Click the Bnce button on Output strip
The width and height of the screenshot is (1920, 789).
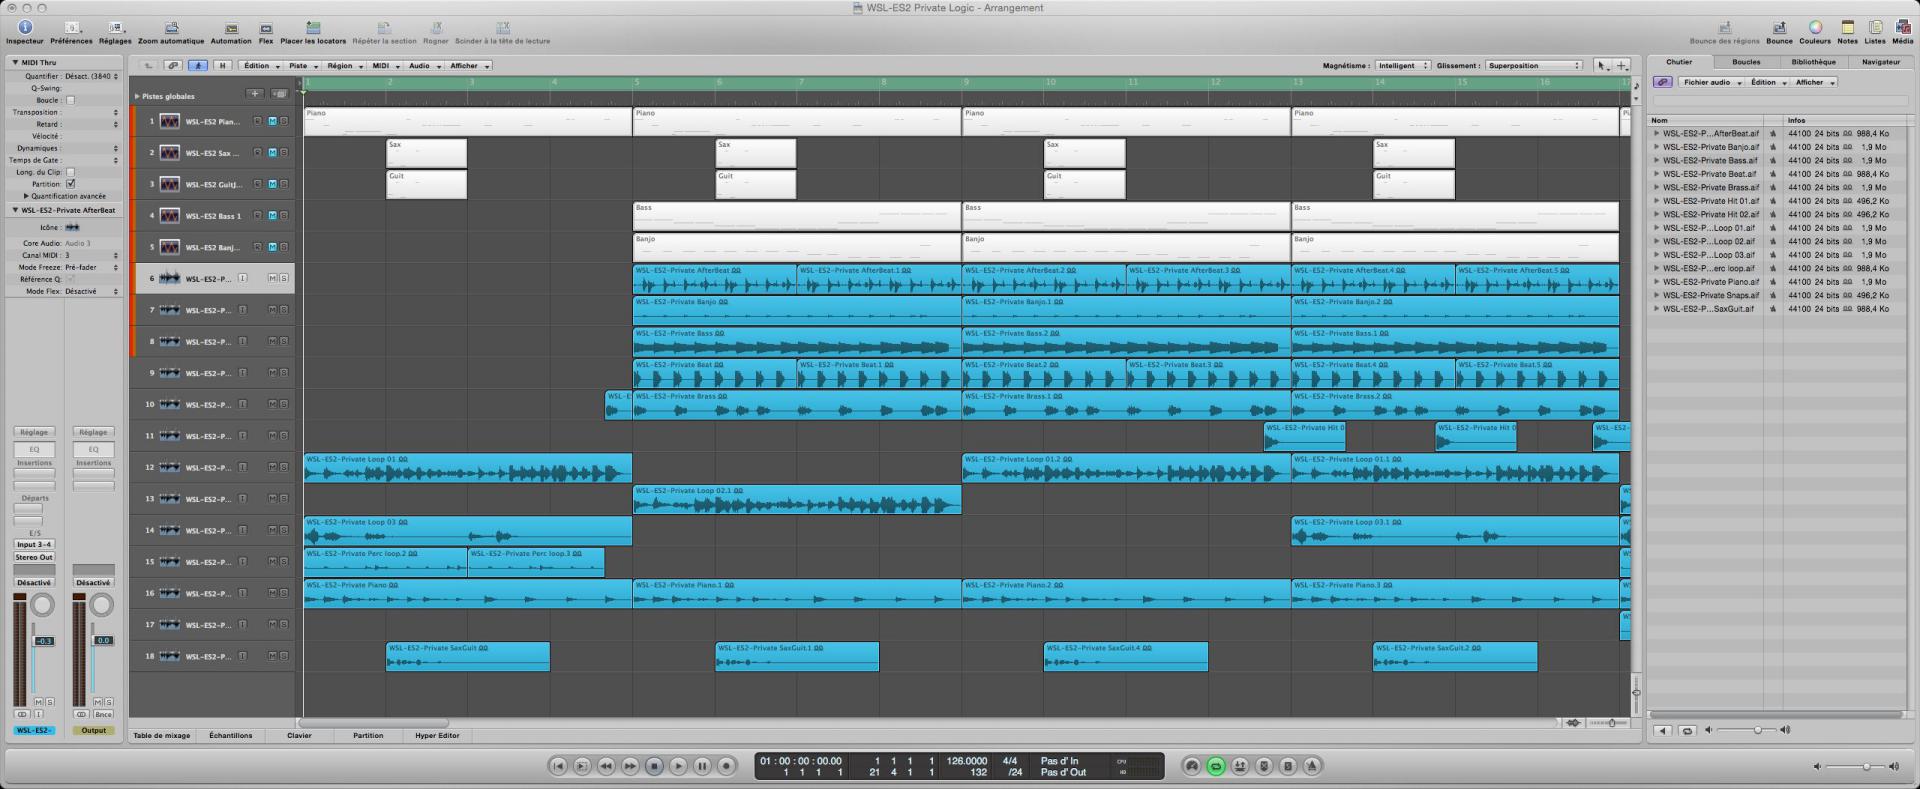coord(104,715)
